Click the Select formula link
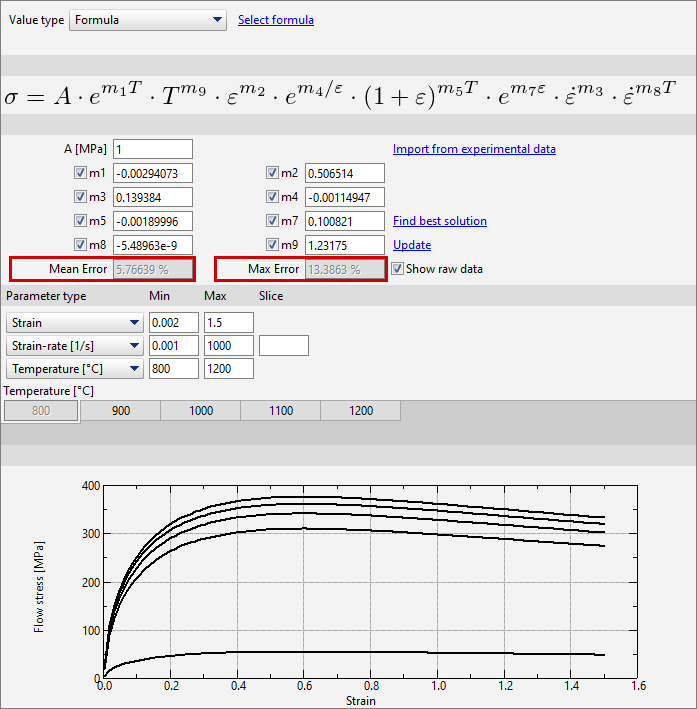697x709 pixels. (x=275, y=20)
